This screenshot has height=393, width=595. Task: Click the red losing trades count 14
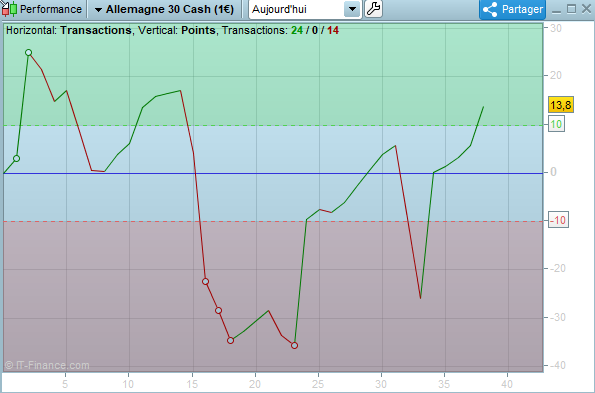(333, 30)
